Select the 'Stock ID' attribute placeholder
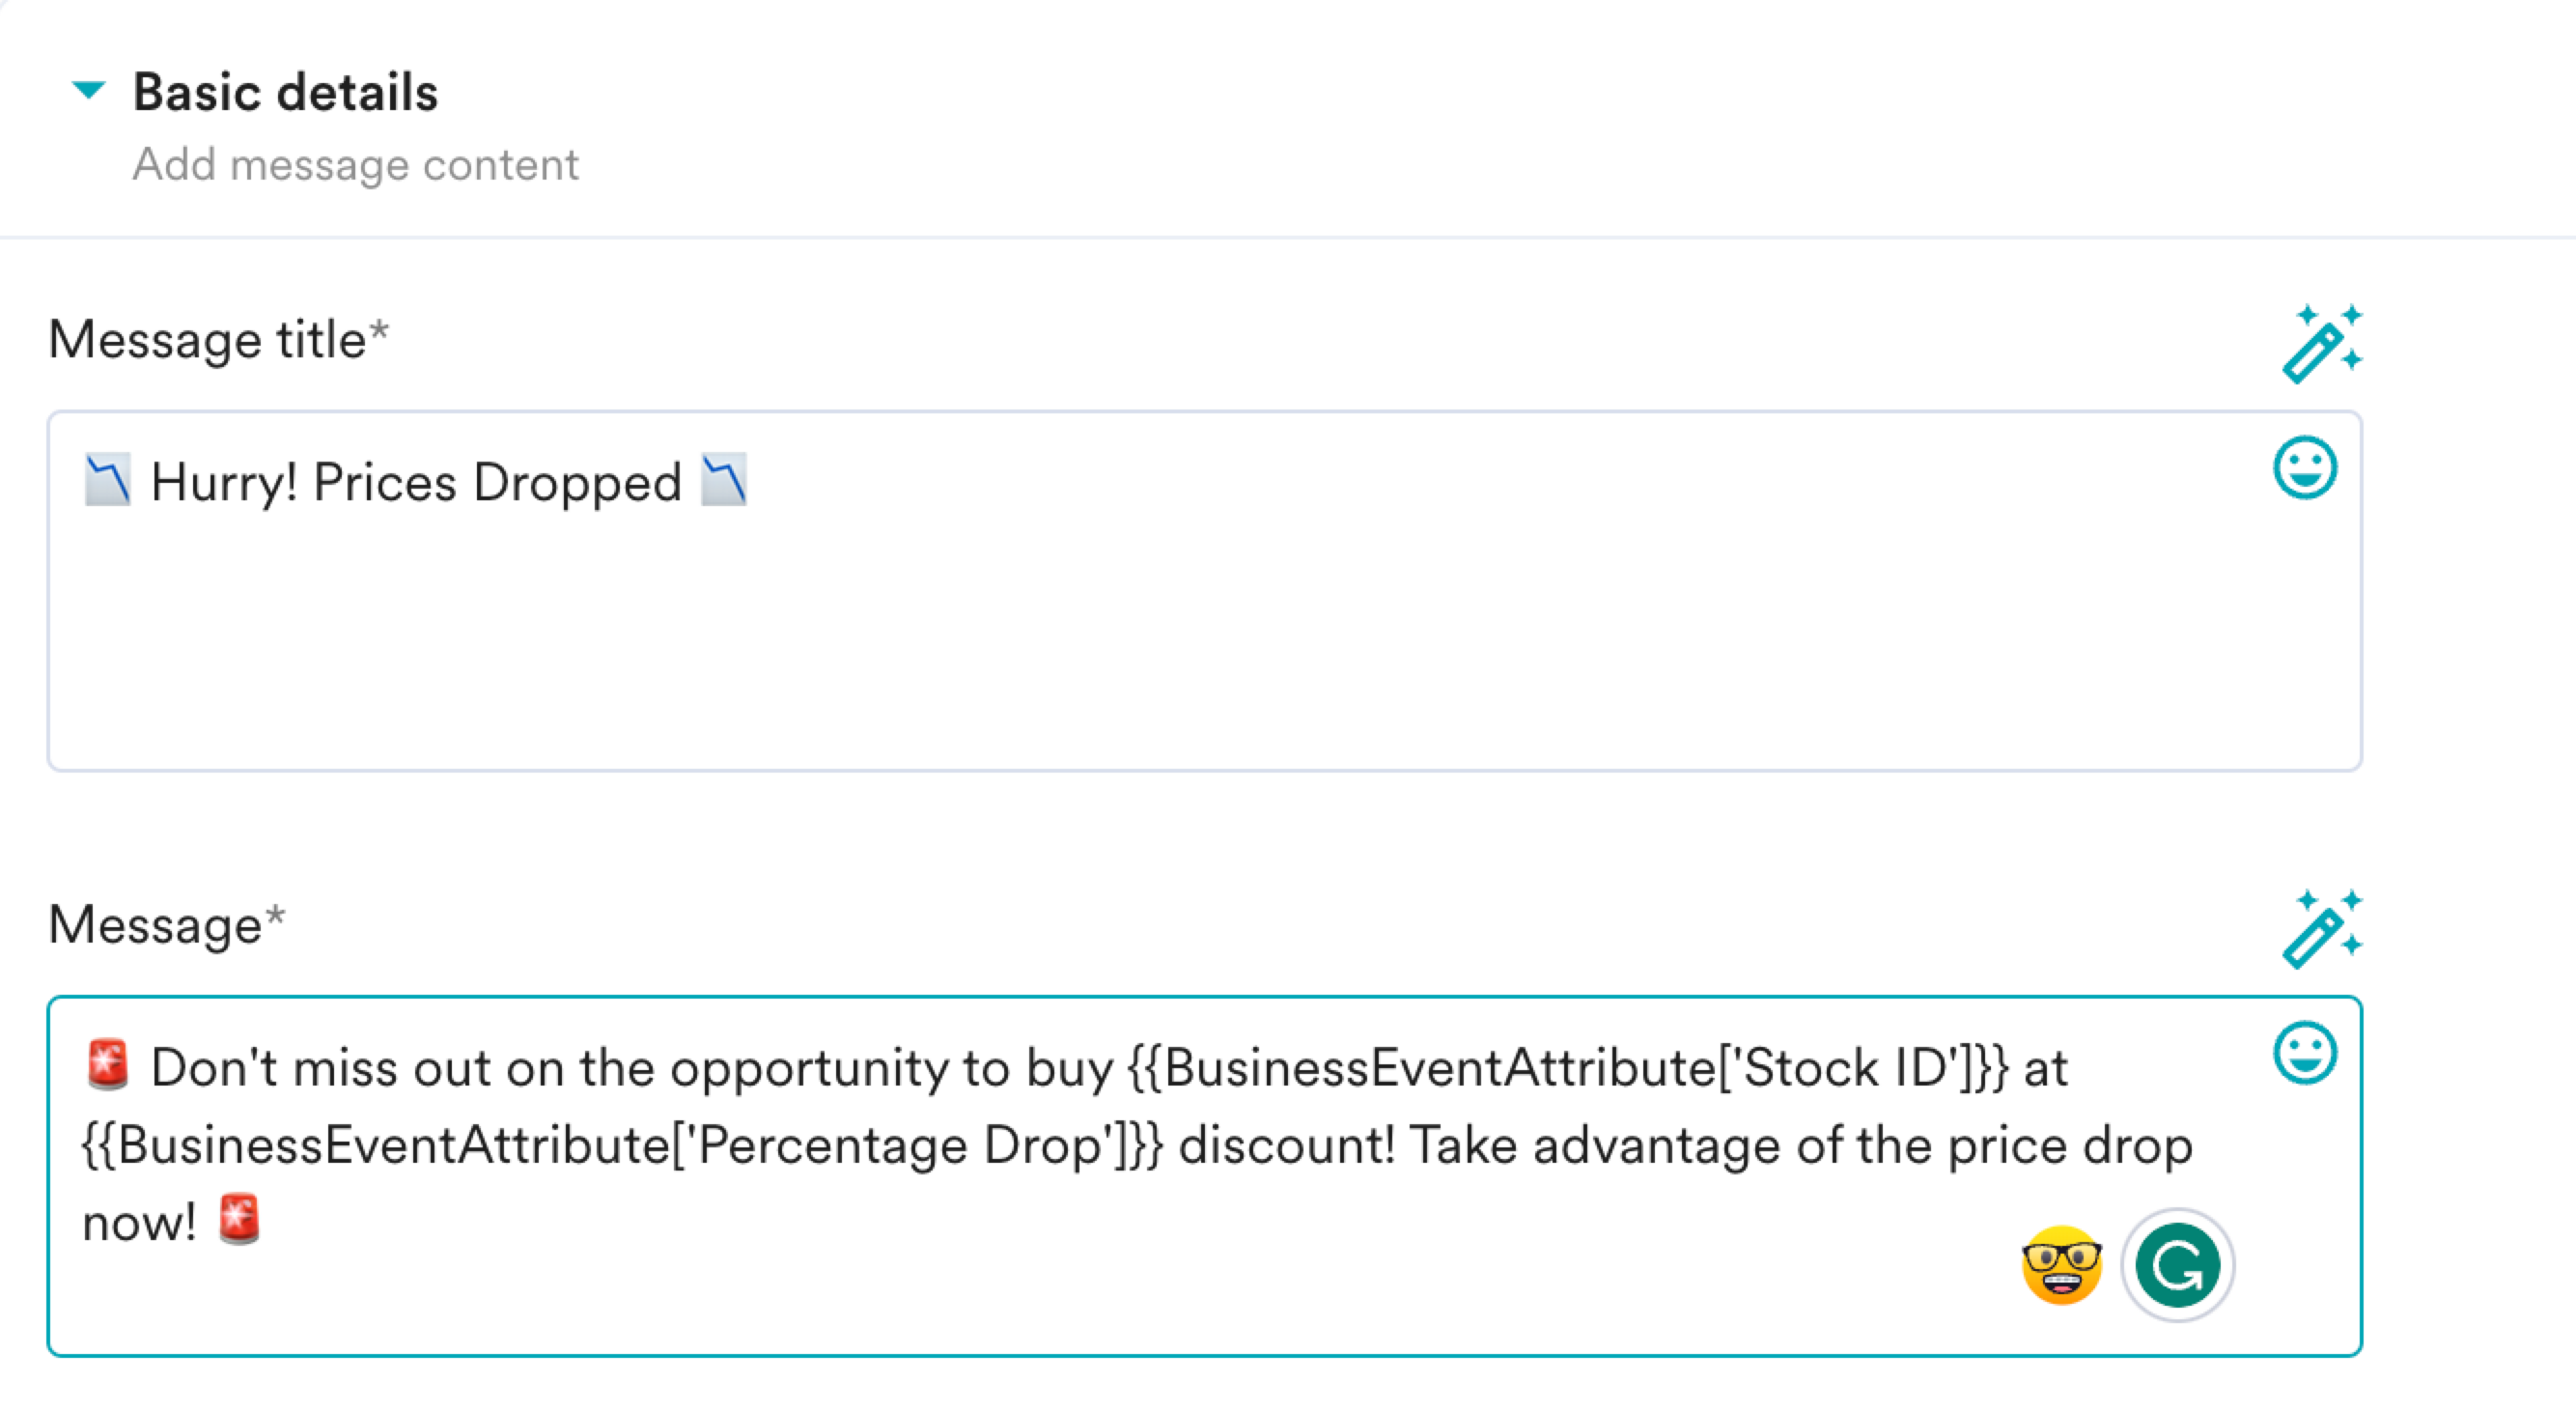This screenshot has height=1412, width=2576. click(1567, 1067)
